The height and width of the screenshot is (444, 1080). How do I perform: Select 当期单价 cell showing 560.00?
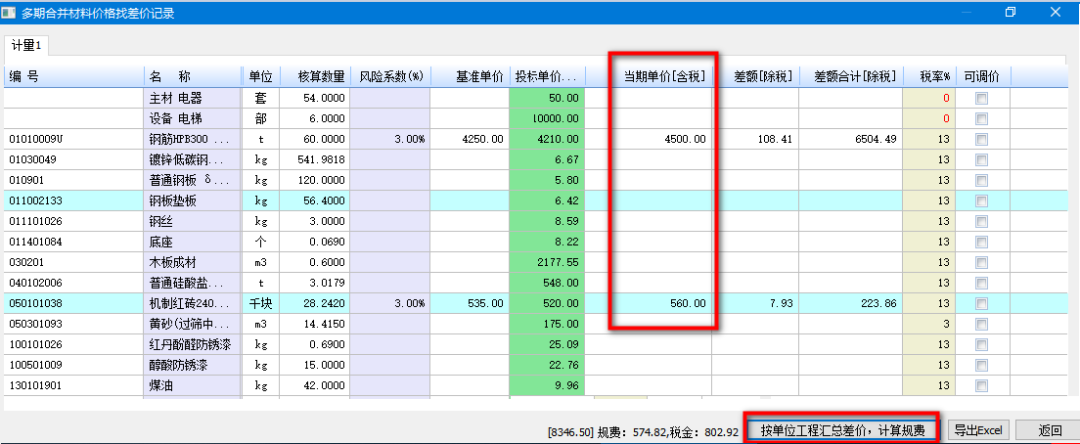coord(664,303)
